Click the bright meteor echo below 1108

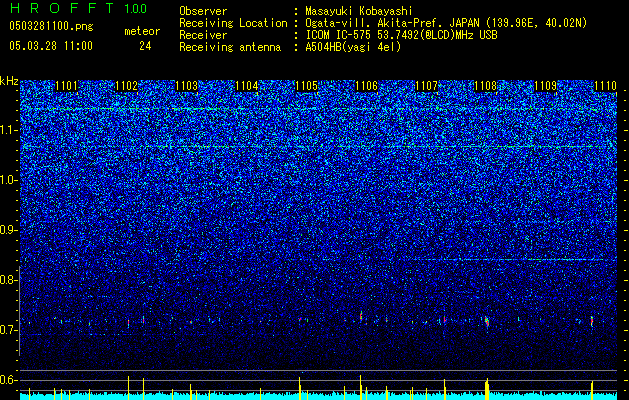[487, 321]
